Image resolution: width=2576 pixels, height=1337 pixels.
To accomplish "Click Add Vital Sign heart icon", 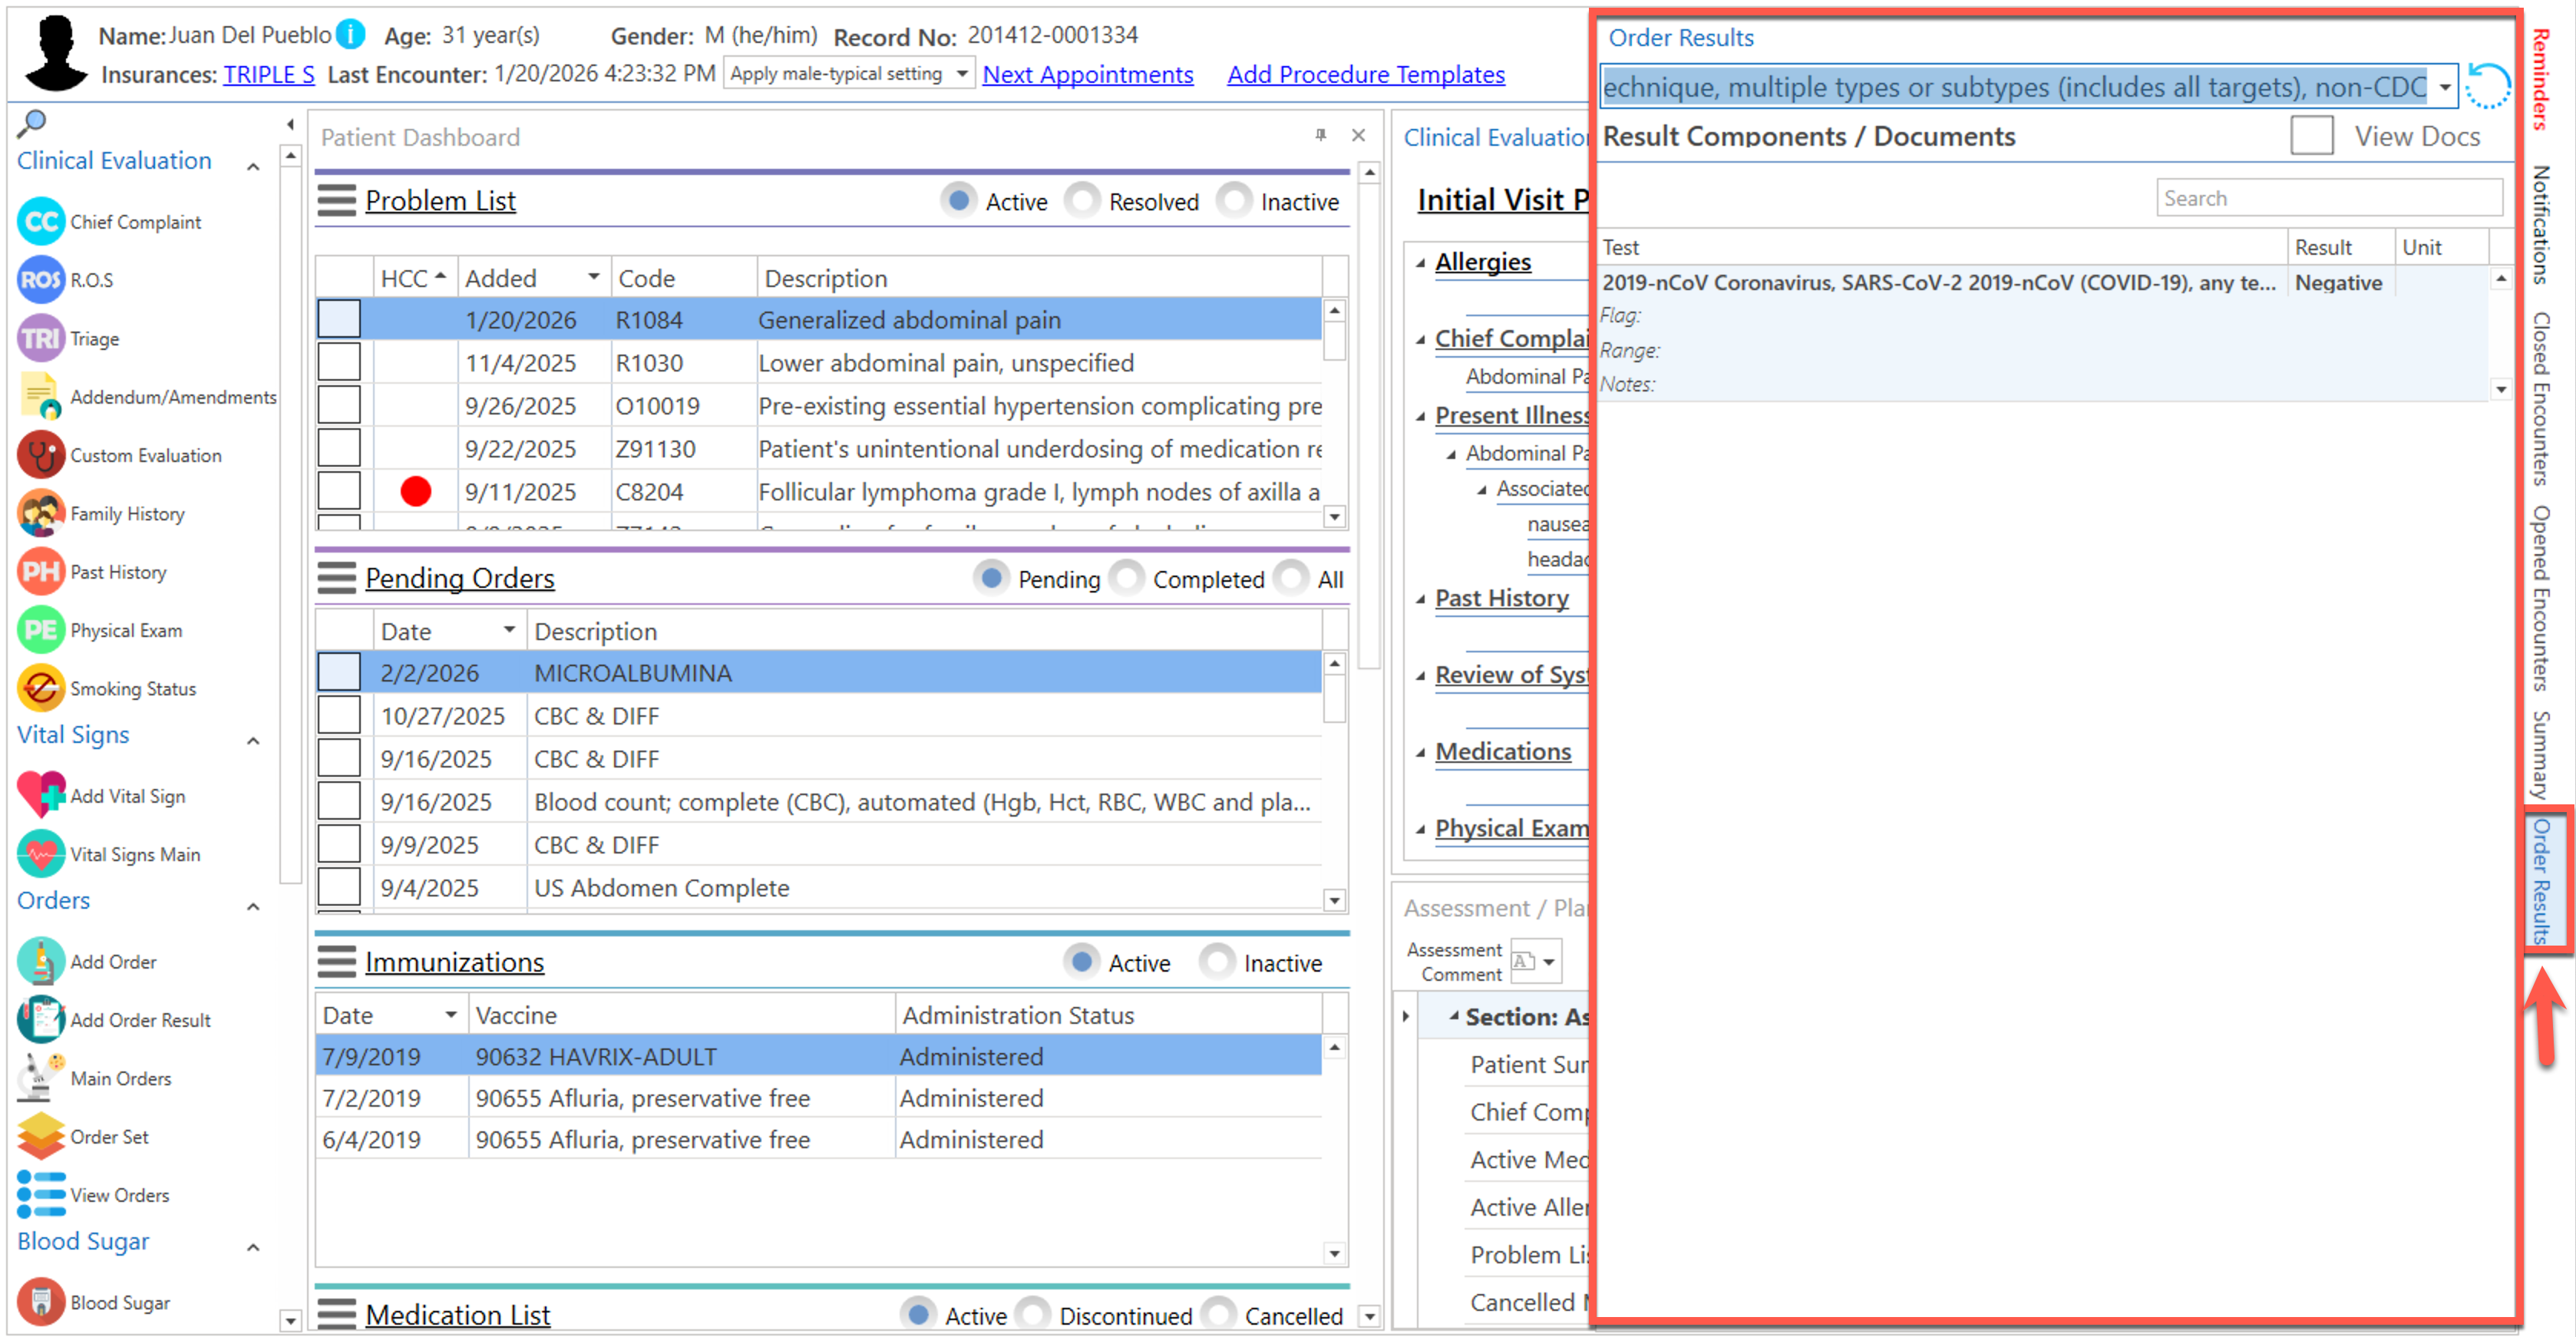I will 41,796.
